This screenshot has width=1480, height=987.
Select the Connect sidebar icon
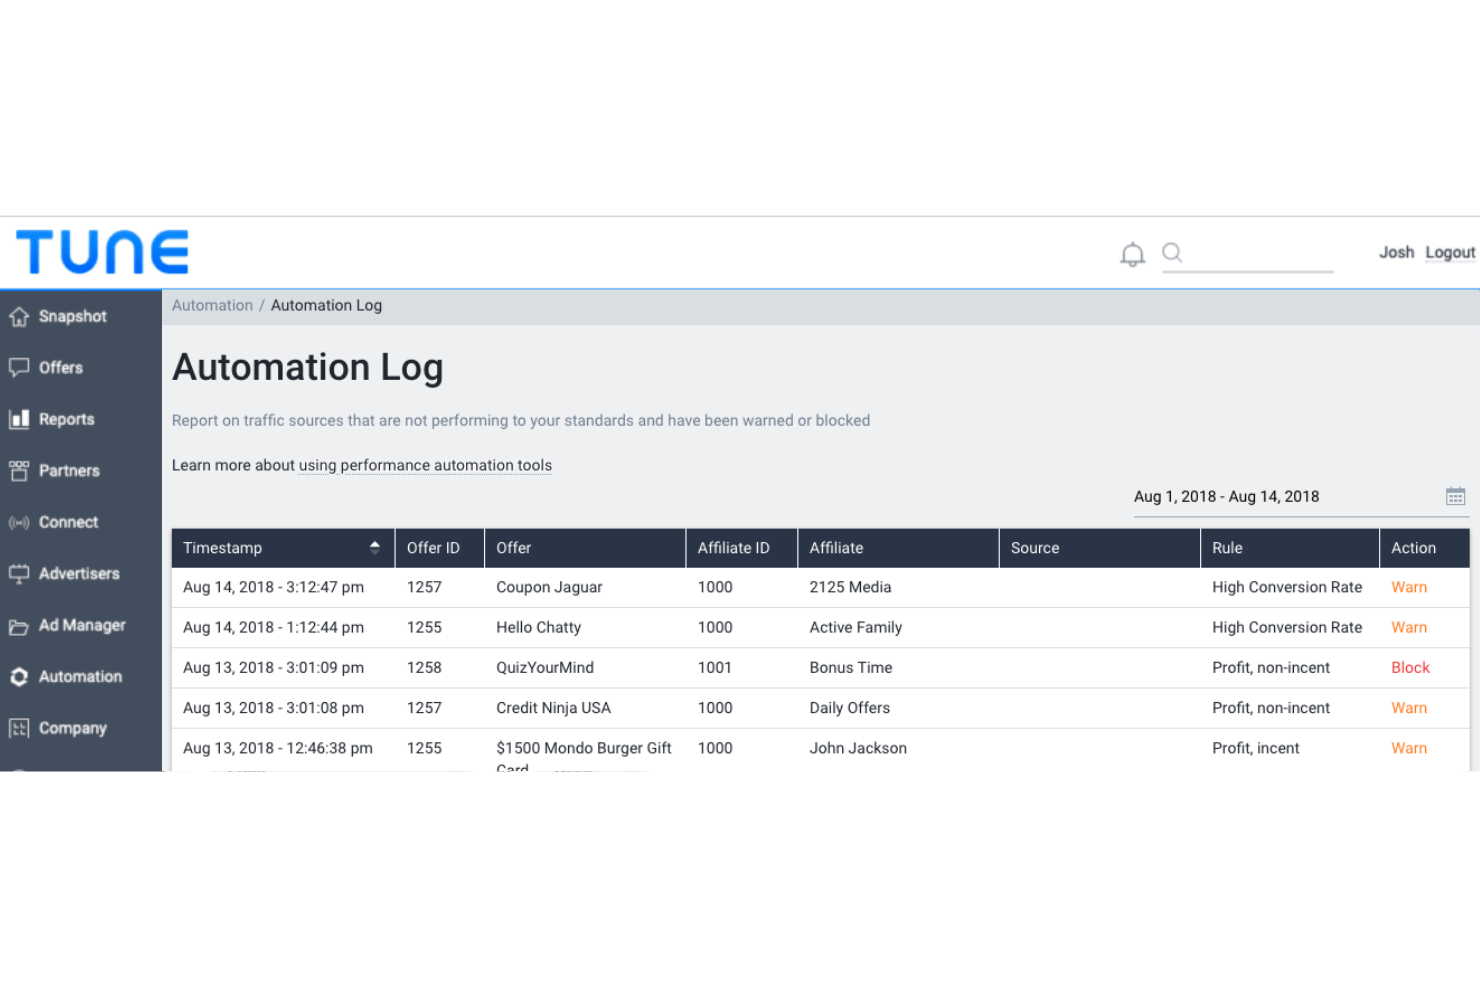click(19, 522)
